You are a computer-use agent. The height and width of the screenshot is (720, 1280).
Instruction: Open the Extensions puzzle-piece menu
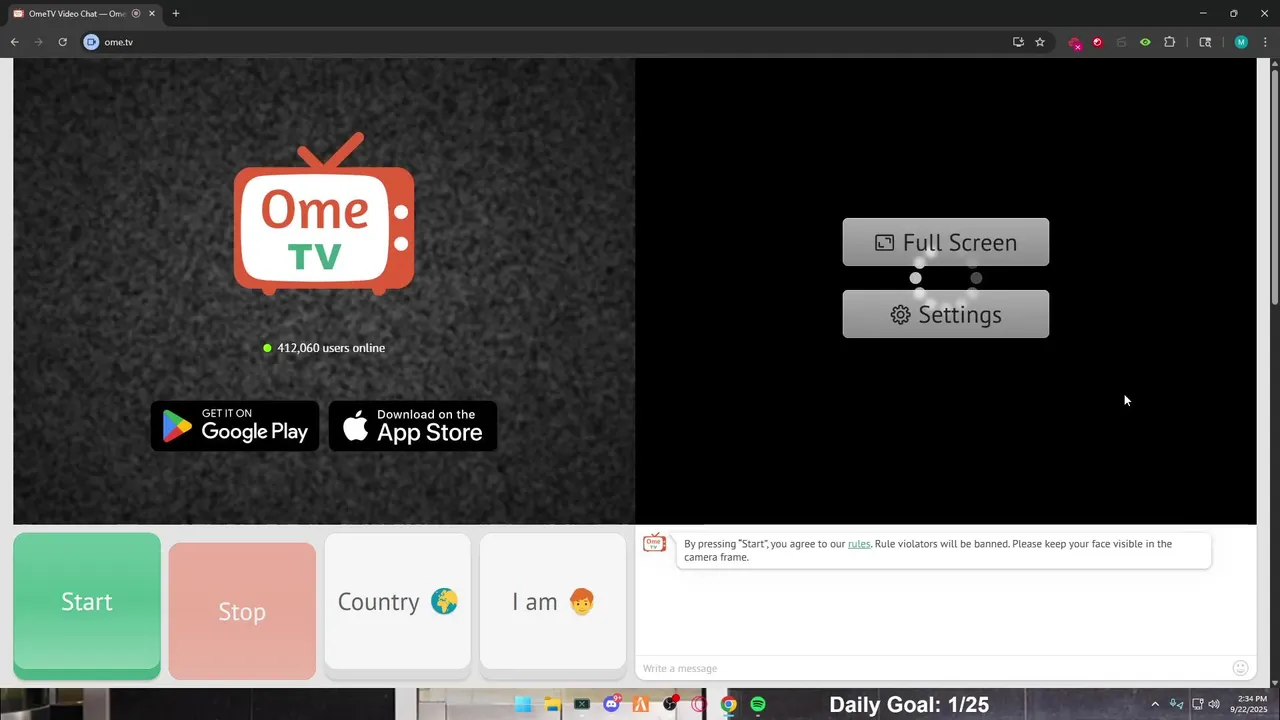[x=1169, y=42]
